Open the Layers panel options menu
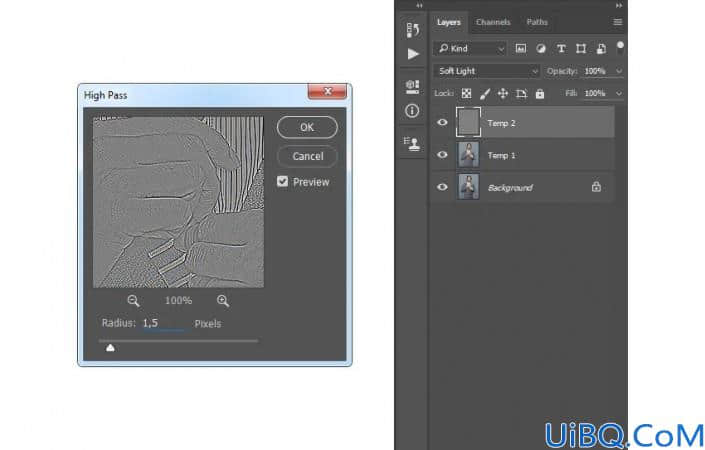 click(x=618, y=22)
